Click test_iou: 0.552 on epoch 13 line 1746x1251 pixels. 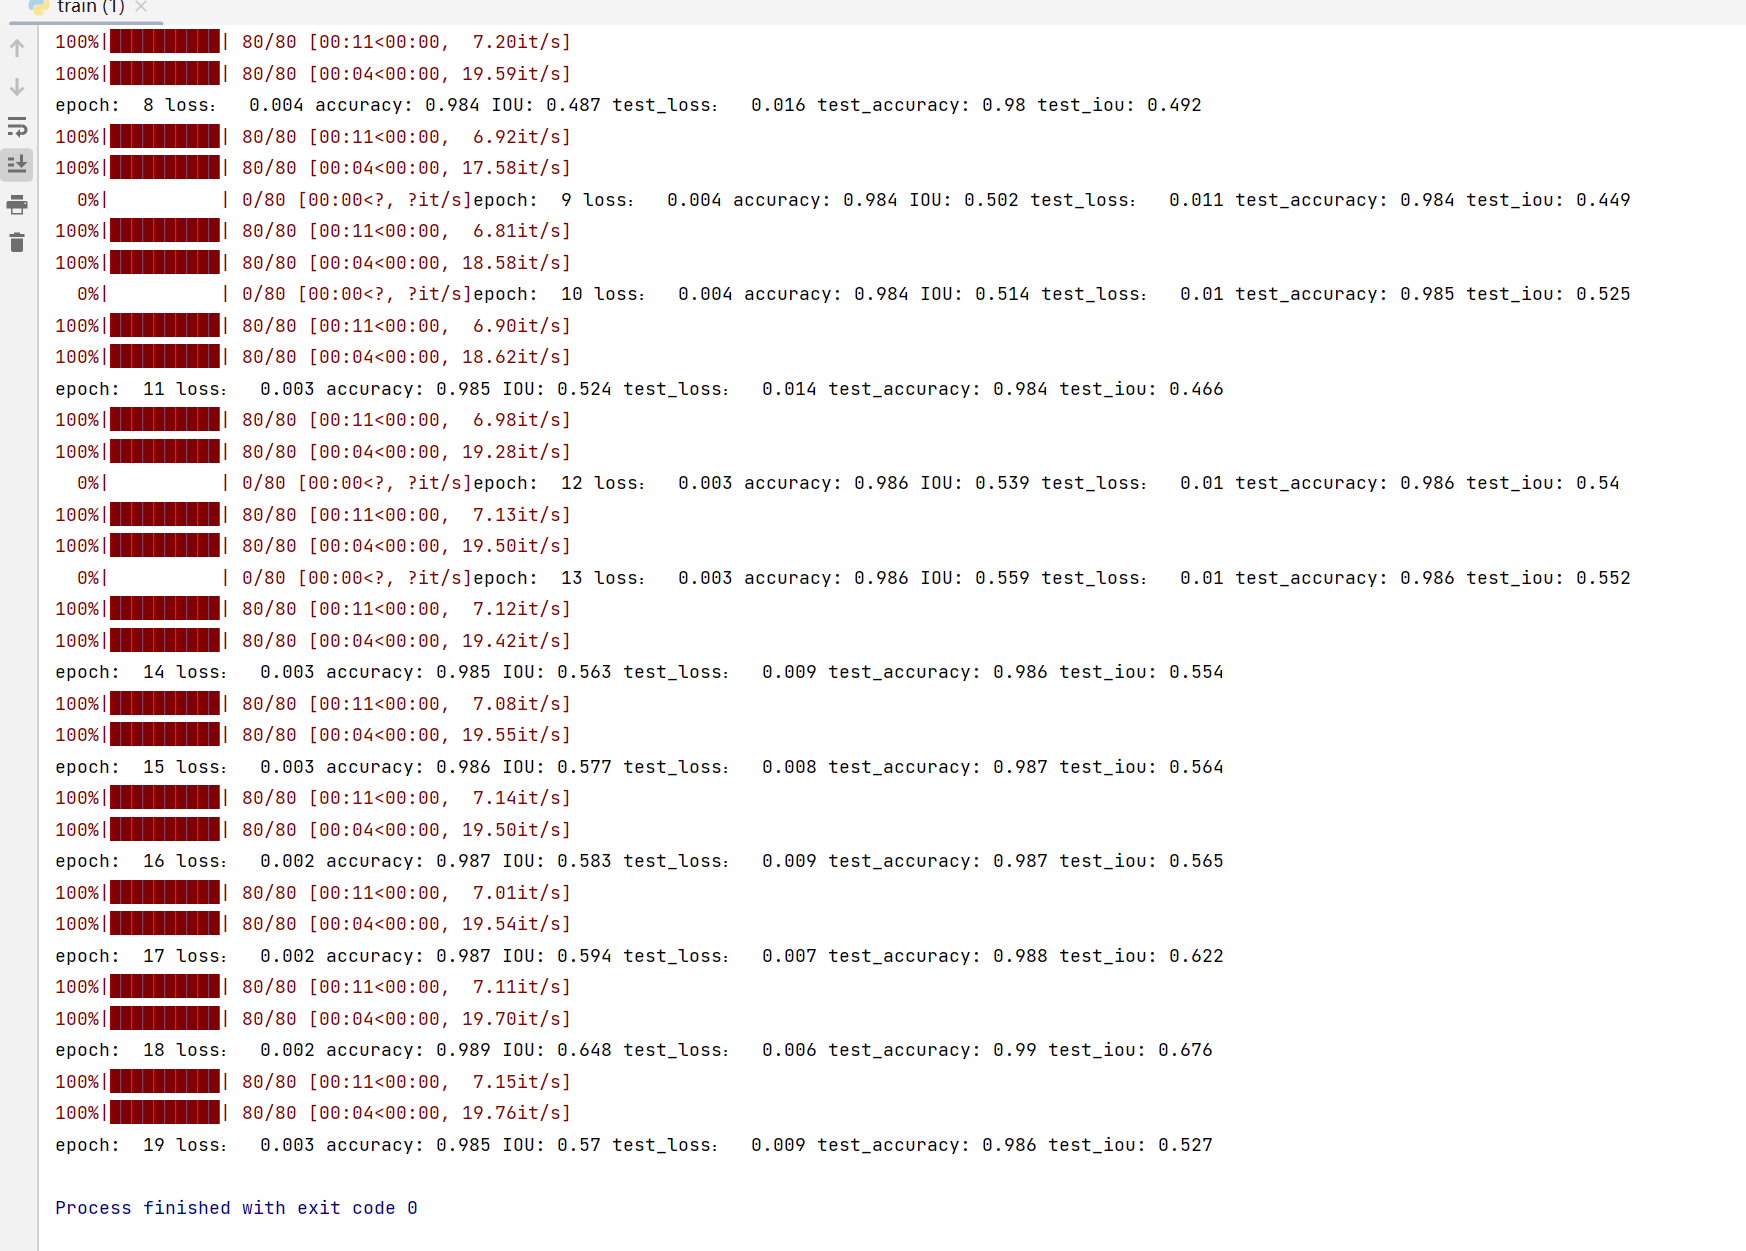[1548, 578]
